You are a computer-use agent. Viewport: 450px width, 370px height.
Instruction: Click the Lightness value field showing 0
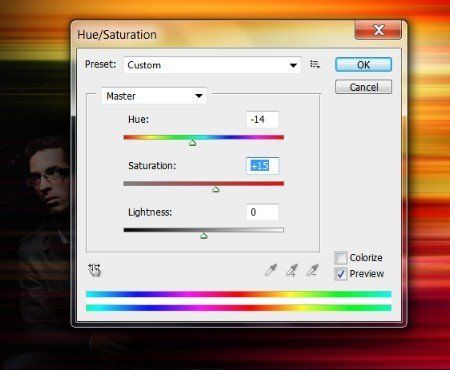tap(263, 212)
